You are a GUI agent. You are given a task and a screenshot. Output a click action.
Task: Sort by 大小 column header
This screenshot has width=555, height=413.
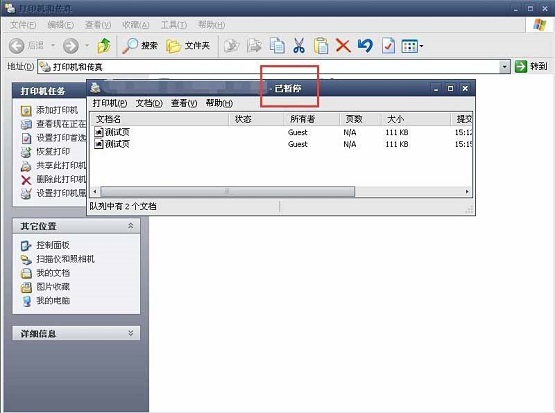click(x=416, y=119)
